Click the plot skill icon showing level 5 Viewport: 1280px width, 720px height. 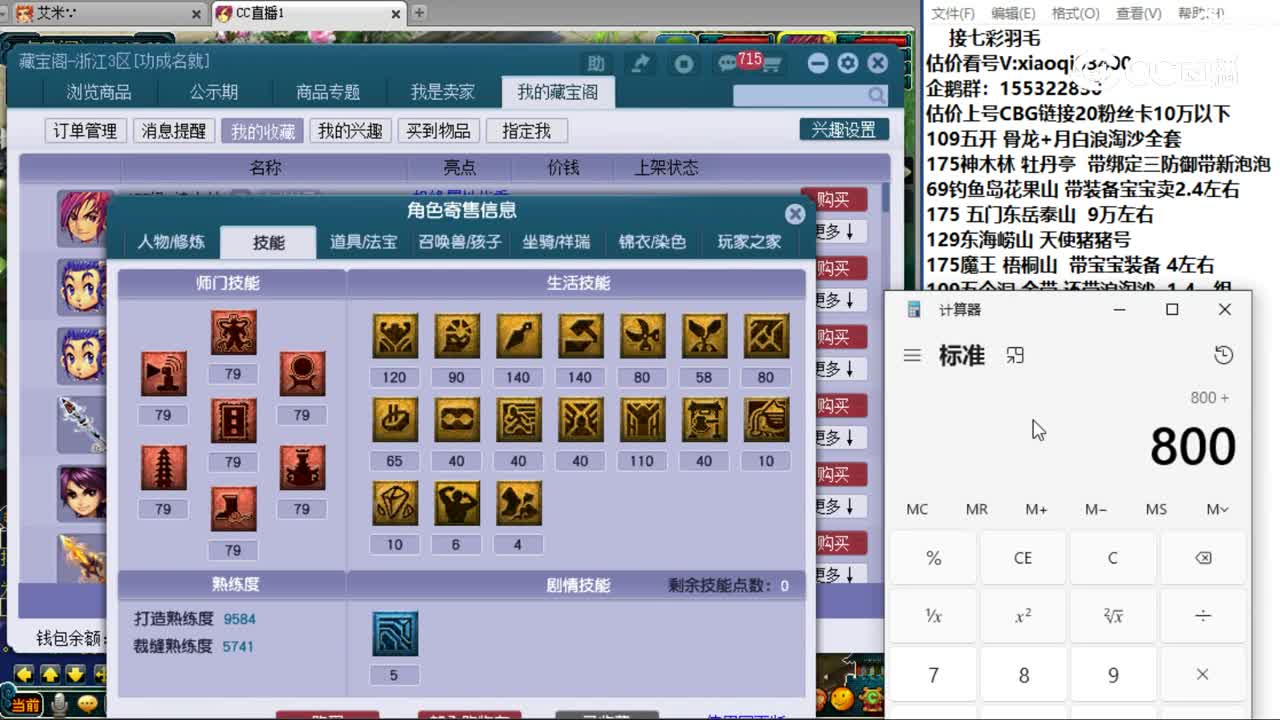click(x=394, y=633)
